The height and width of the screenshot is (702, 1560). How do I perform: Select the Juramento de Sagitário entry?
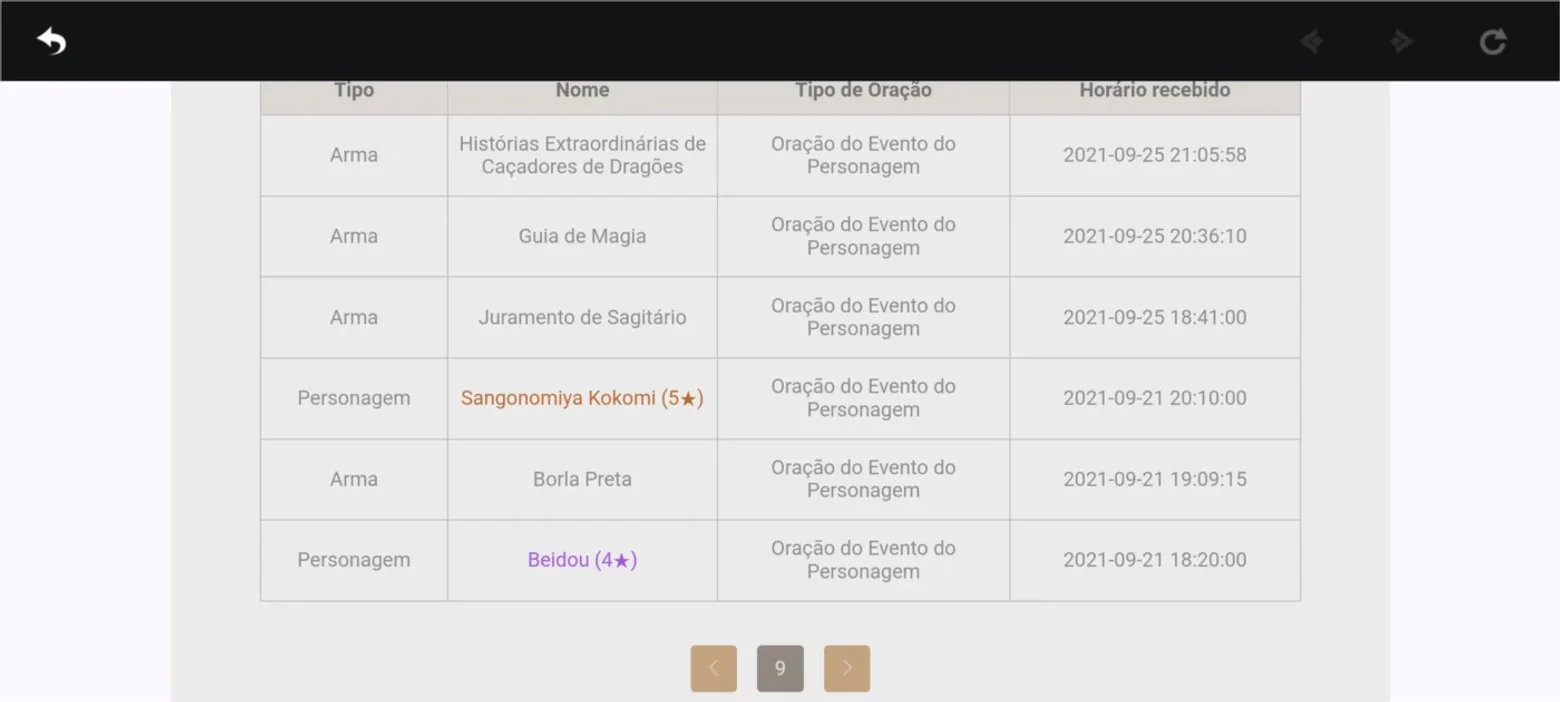(582, 317)
